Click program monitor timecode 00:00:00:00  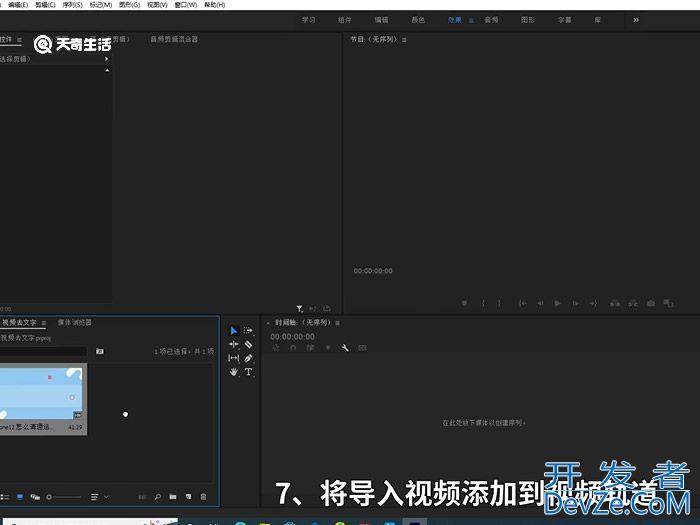coord(373,271)
